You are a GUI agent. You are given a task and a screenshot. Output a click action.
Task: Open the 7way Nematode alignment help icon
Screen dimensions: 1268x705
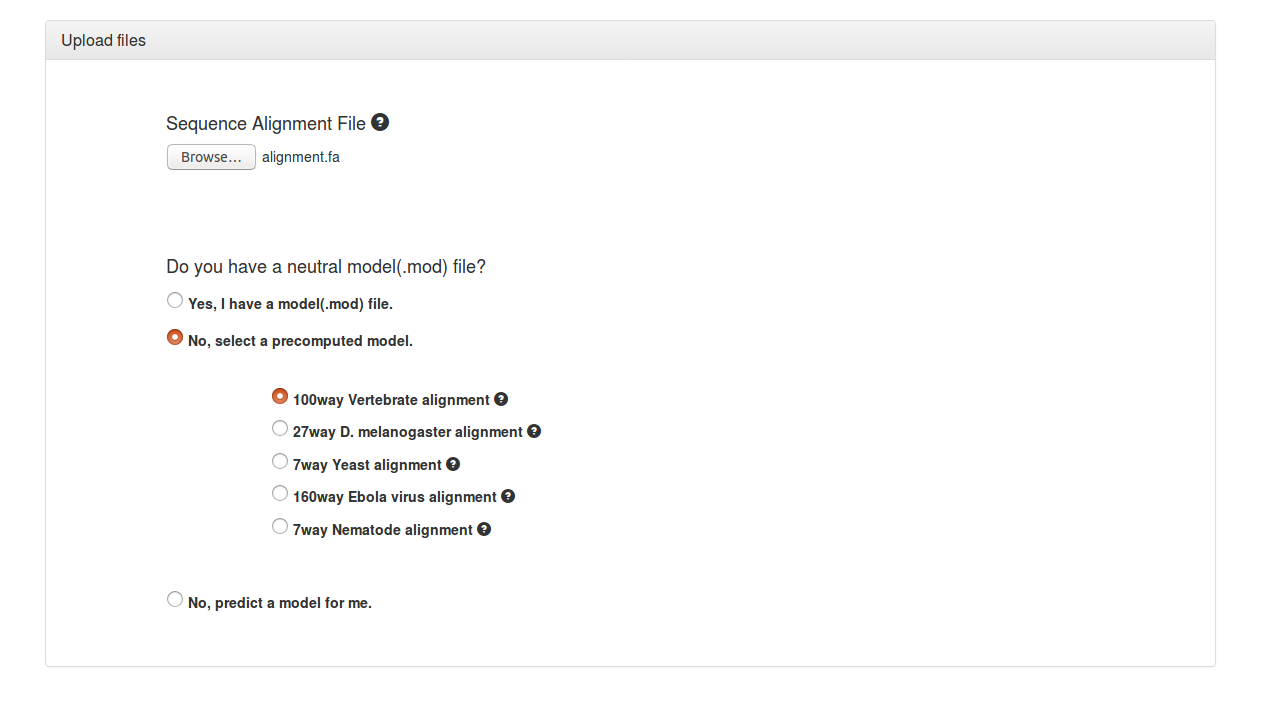[484, 529]
